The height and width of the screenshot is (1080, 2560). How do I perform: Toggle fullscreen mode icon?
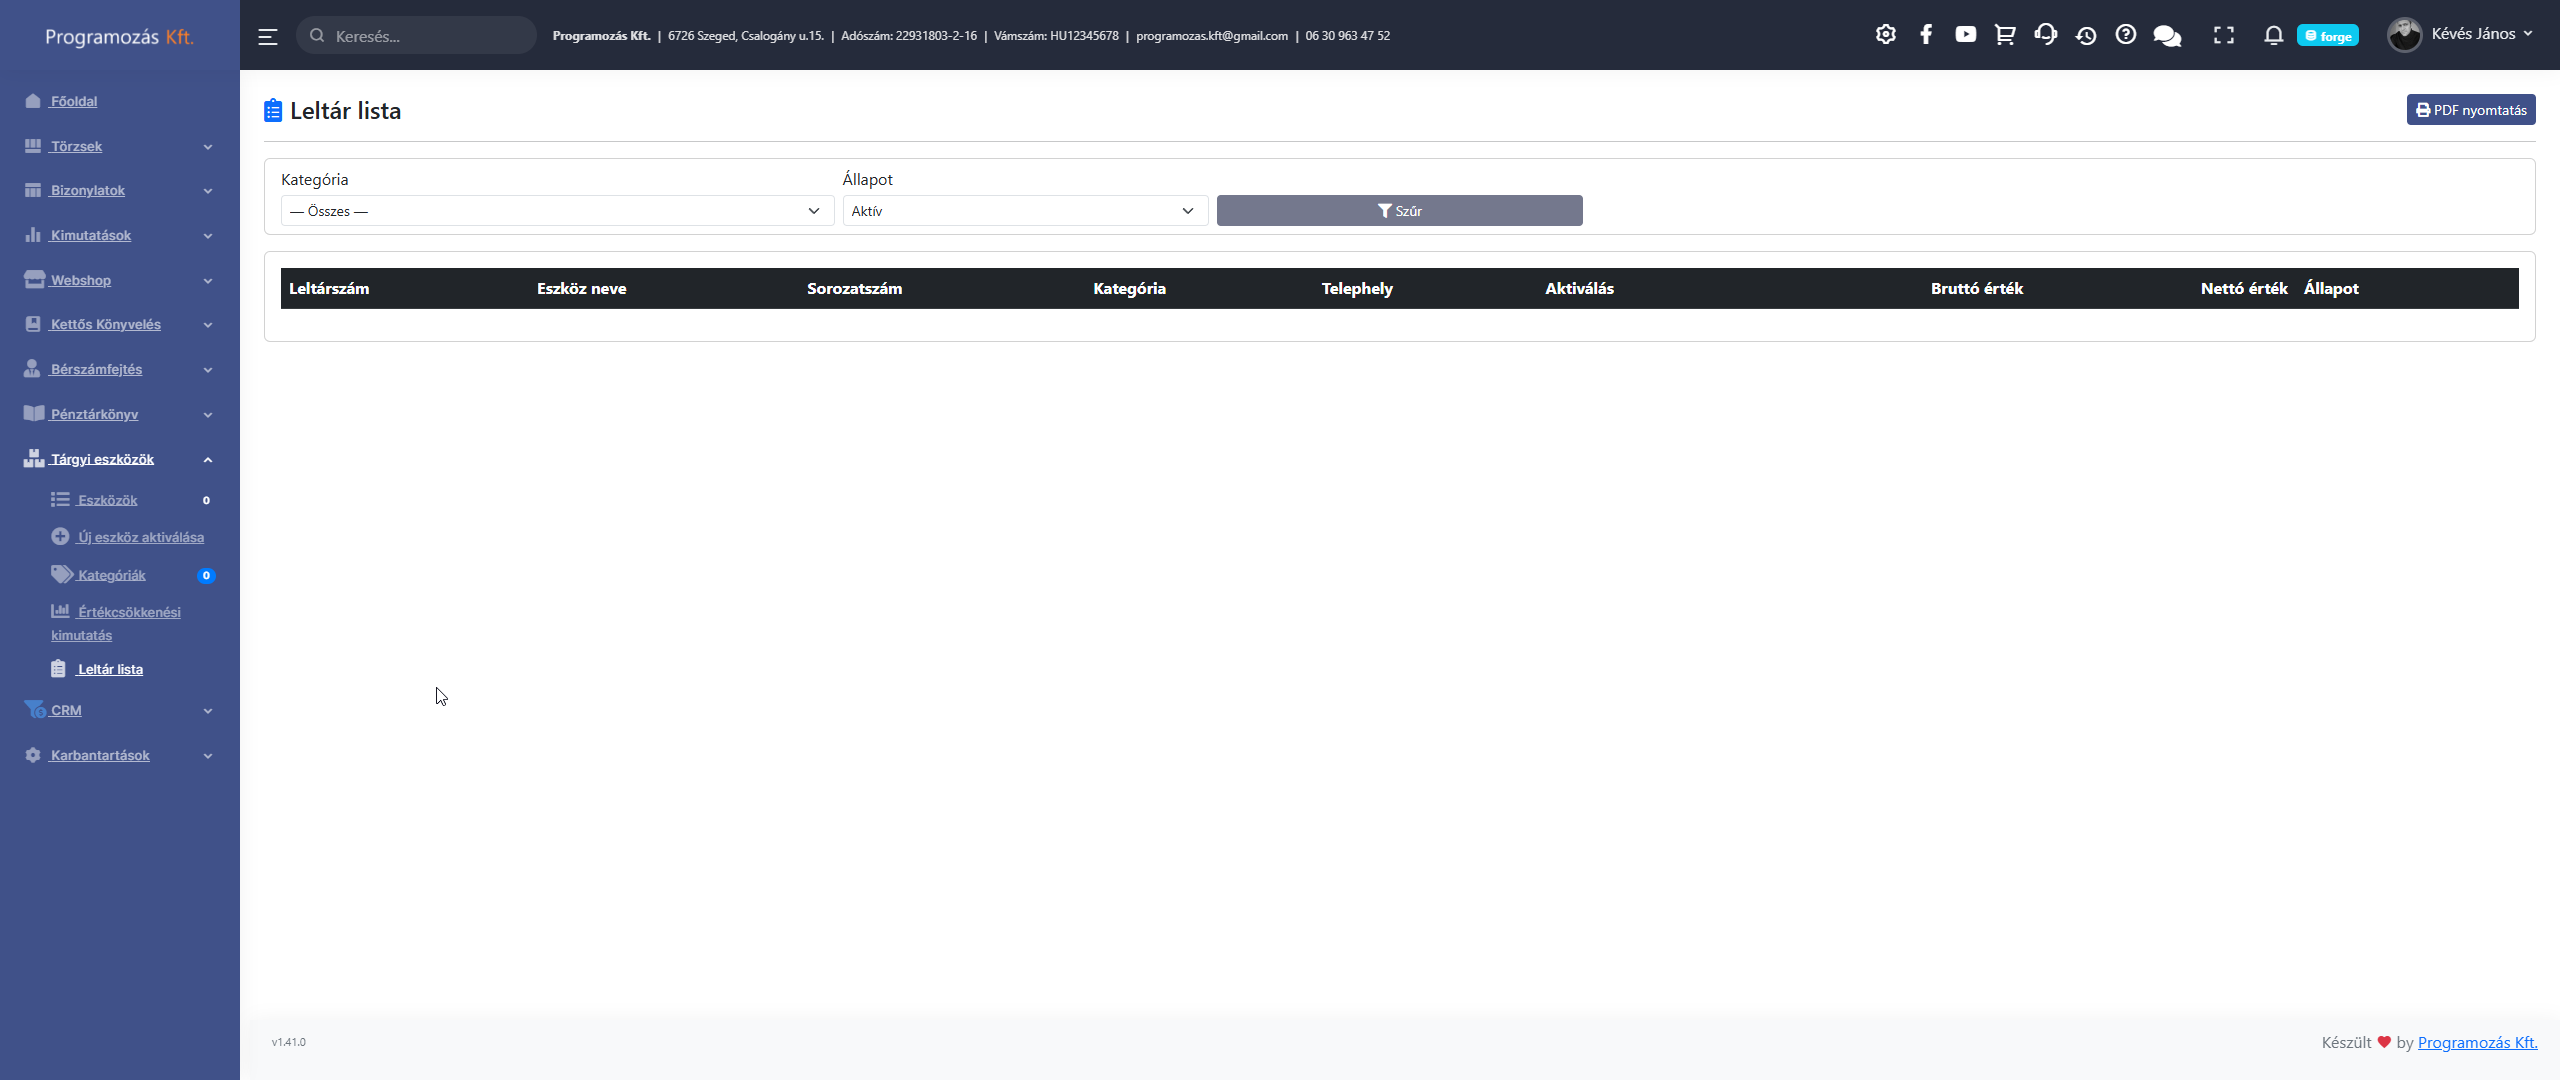[2223, 36]
